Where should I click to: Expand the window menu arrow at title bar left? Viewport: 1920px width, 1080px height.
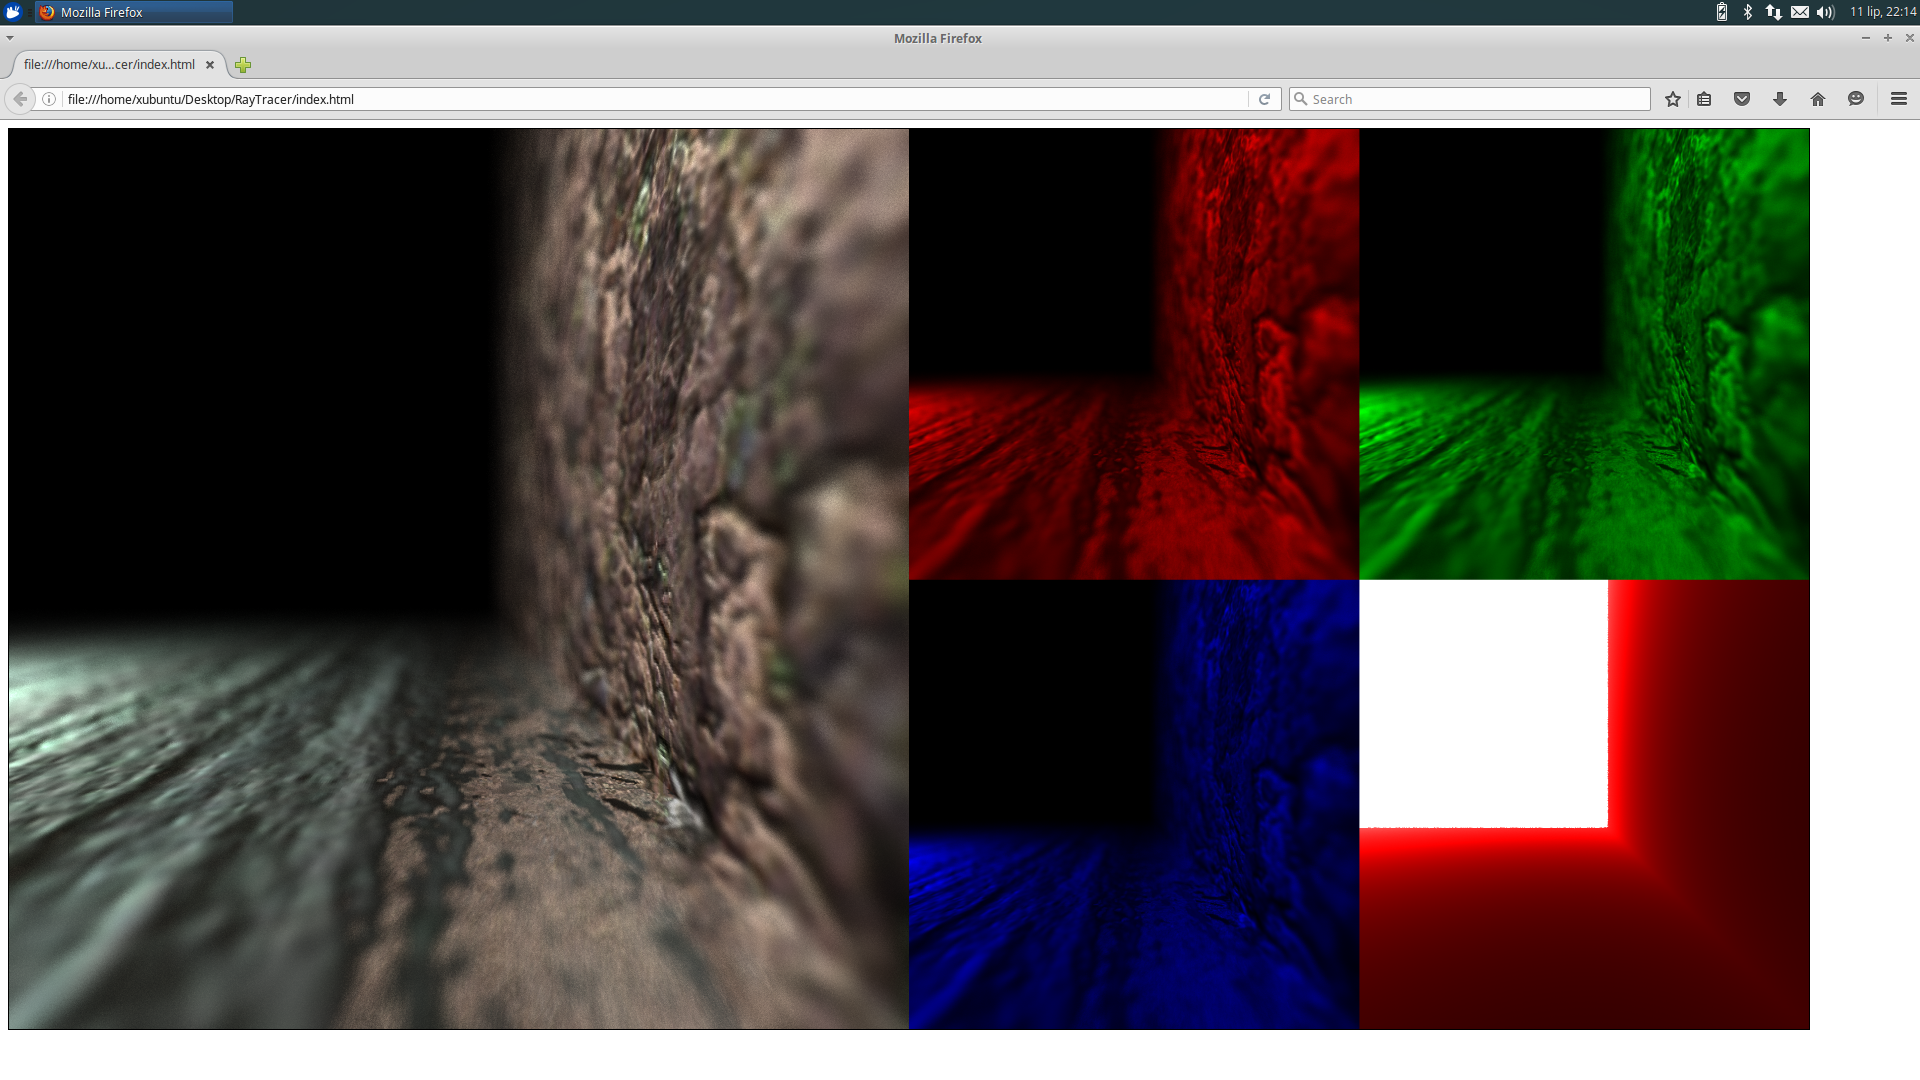point(10,38)
